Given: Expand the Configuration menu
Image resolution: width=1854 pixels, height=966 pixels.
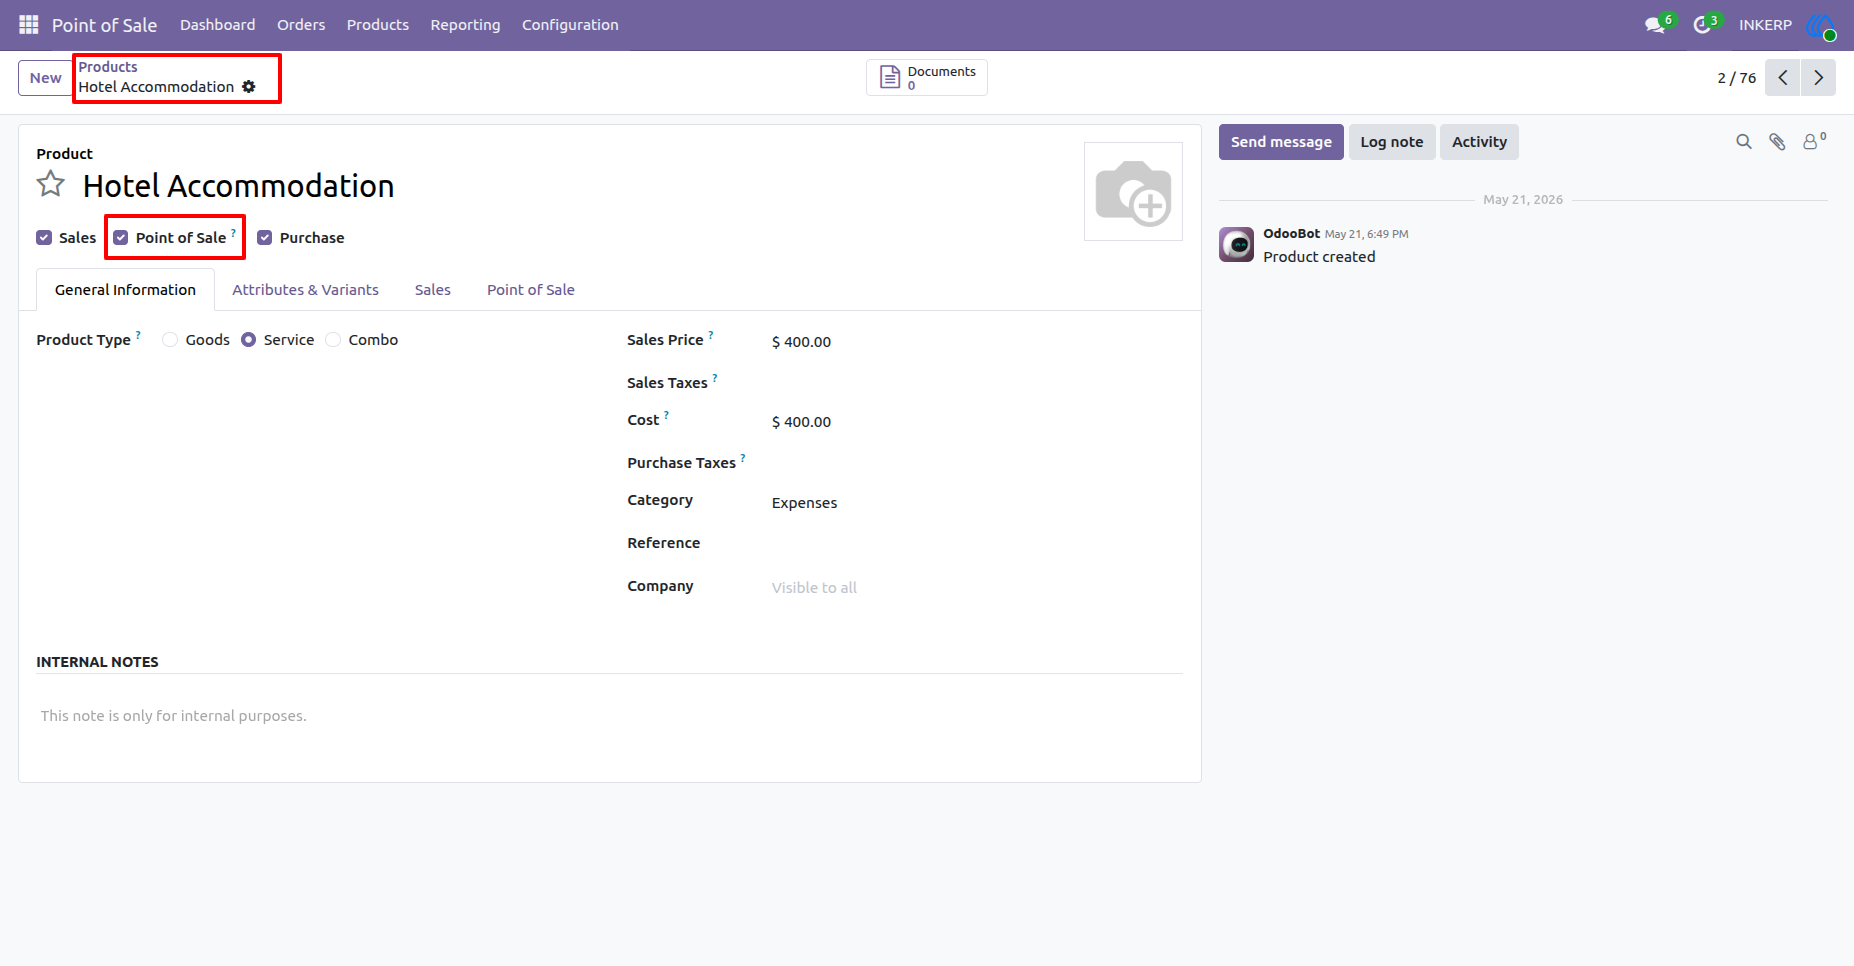Looking at the screenshot, I should coord(570,25).
